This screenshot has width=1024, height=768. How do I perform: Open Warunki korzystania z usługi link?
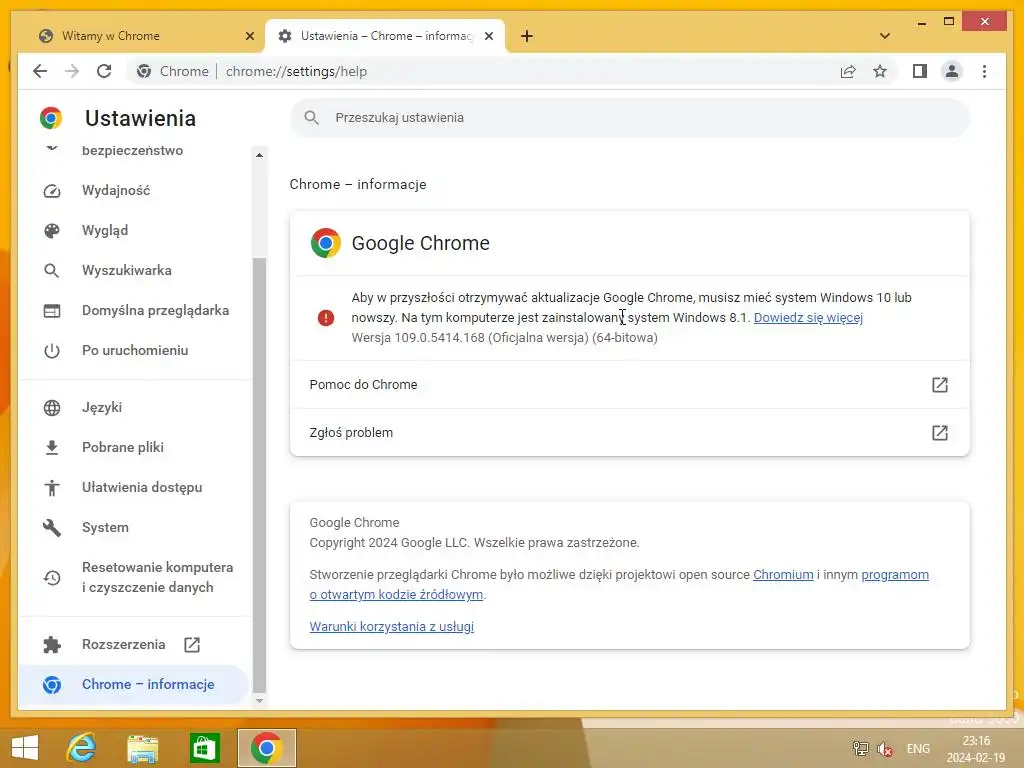[x=392, y=626]
